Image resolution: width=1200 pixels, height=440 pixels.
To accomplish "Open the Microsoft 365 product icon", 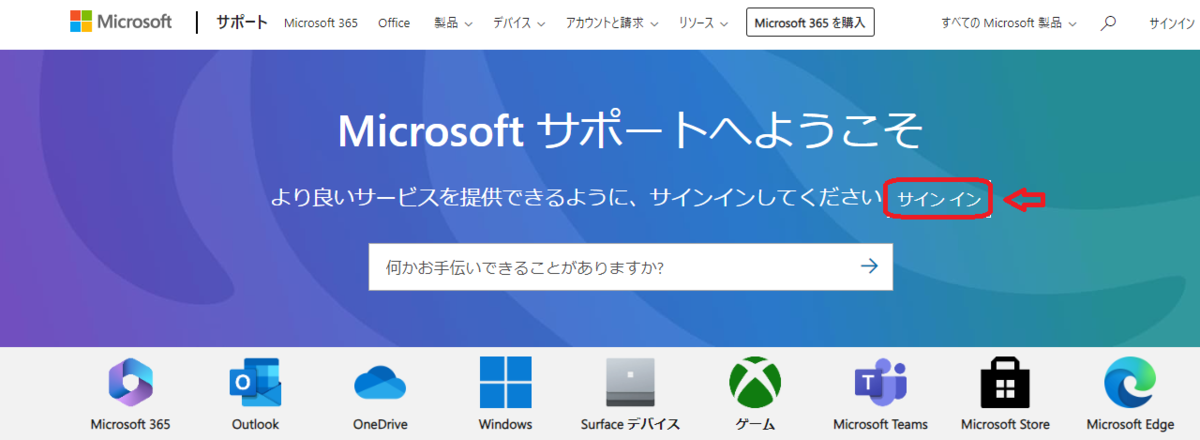I will (x=130, y=382).
